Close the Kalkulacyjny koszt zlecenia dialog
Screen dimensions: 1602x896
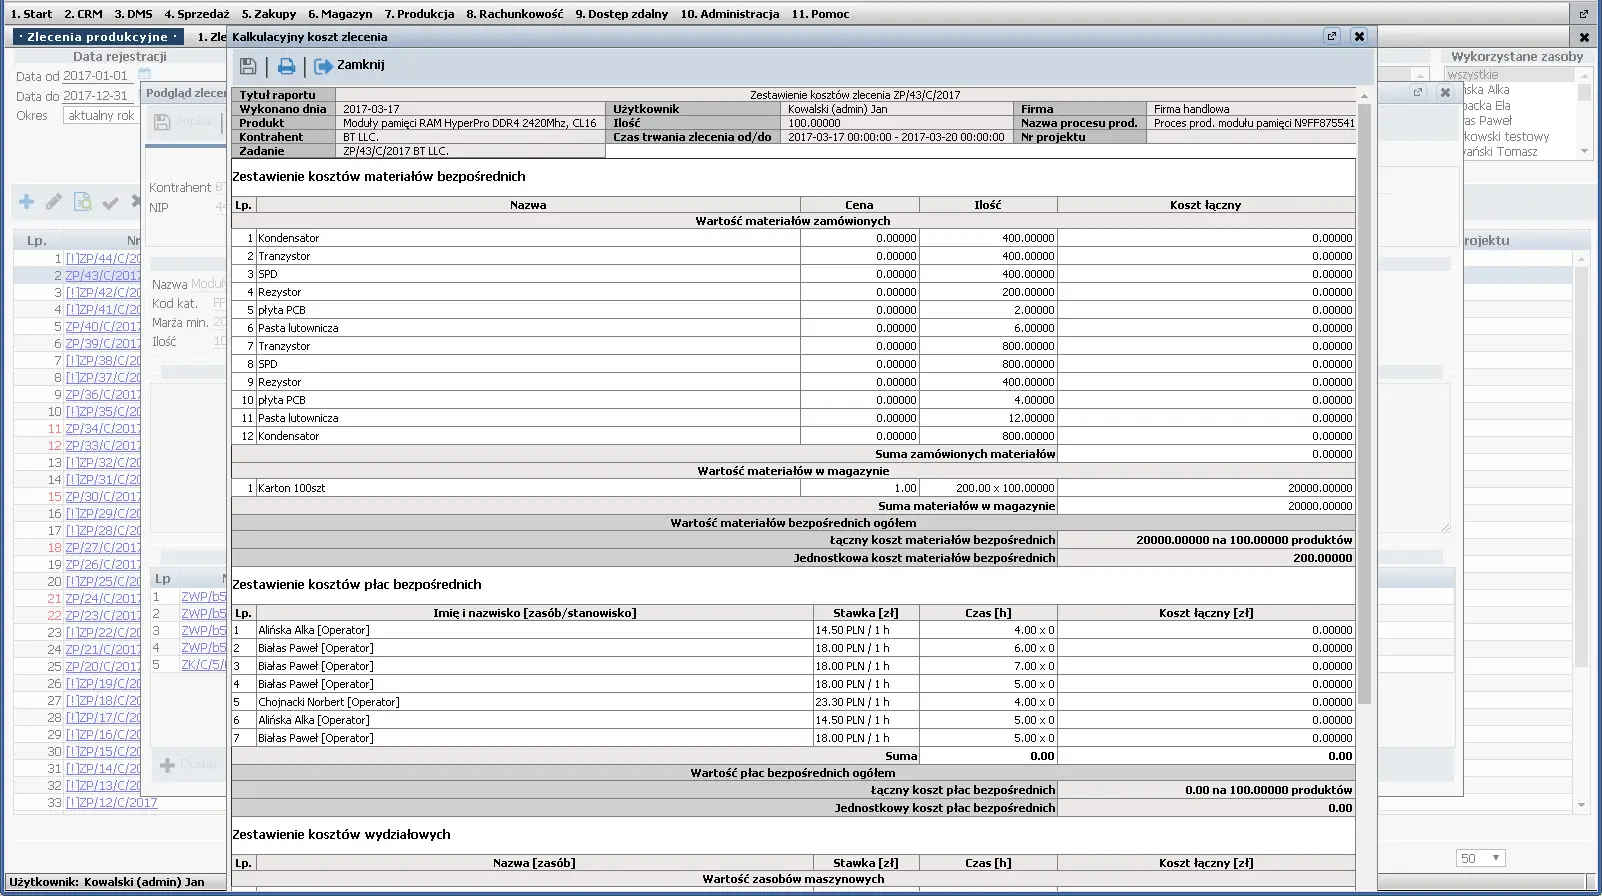(x=1359, y=36)
